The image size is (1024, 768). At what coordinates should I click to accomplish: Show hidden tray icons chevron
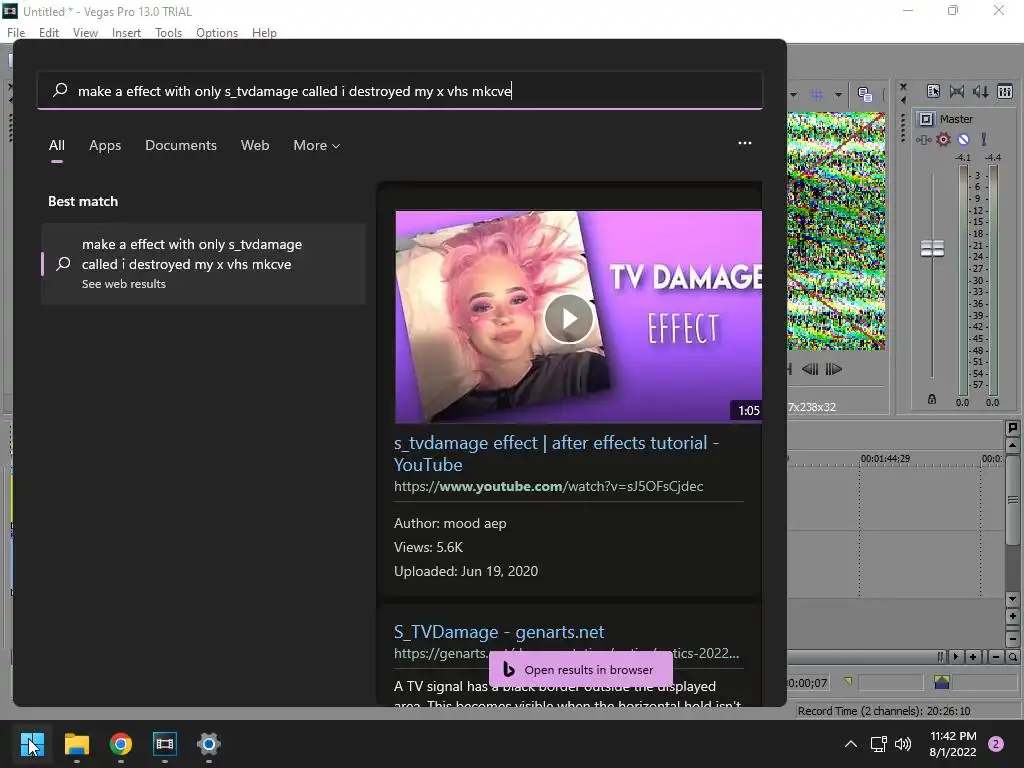pos(850,744)
